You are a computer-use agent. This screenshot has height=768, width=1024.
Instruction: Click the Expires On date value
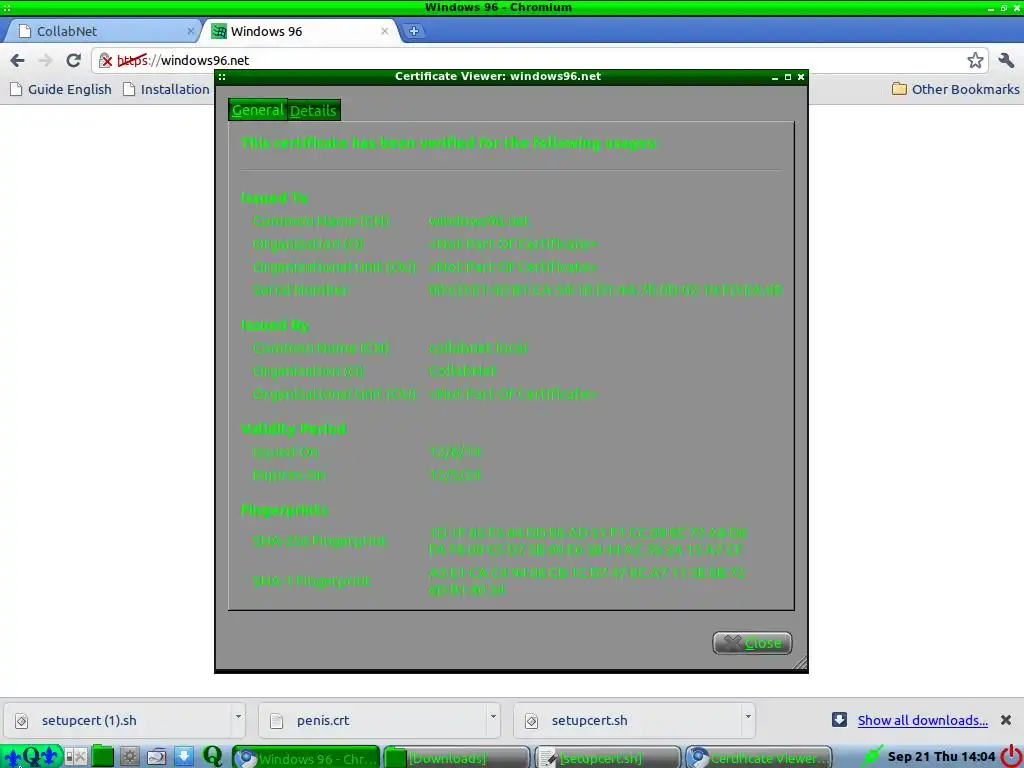coord(455,475)
